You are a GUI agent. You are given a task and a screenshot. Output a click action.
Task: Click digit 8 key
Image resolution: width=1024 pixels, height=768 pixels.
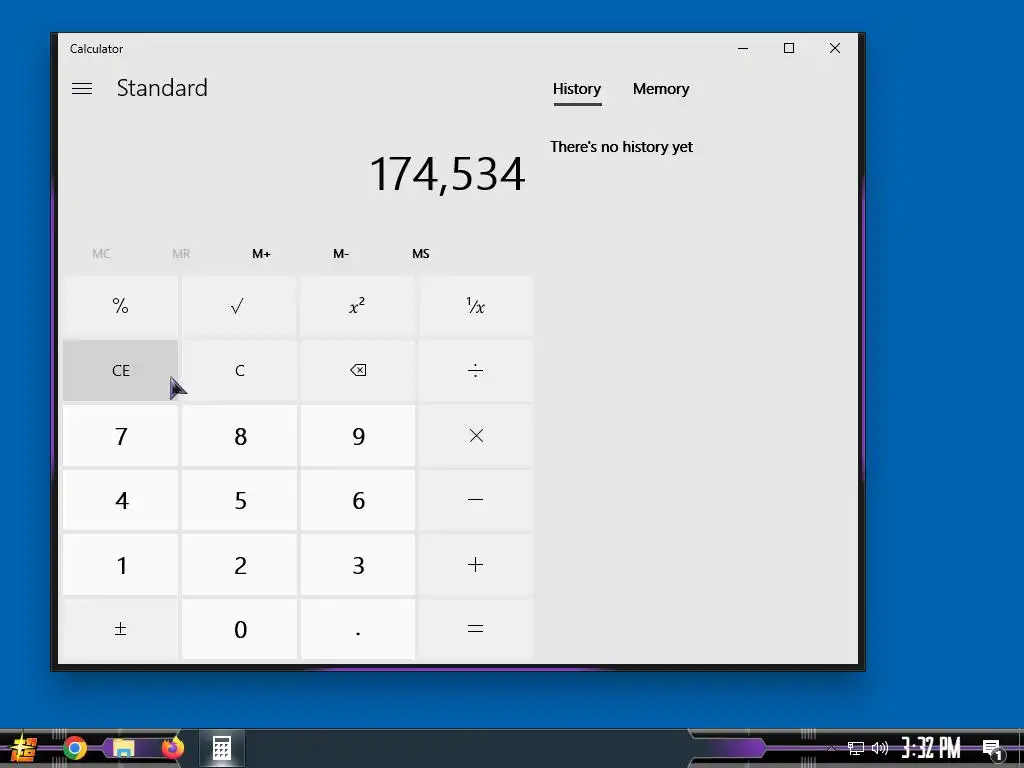pos(239,436)
